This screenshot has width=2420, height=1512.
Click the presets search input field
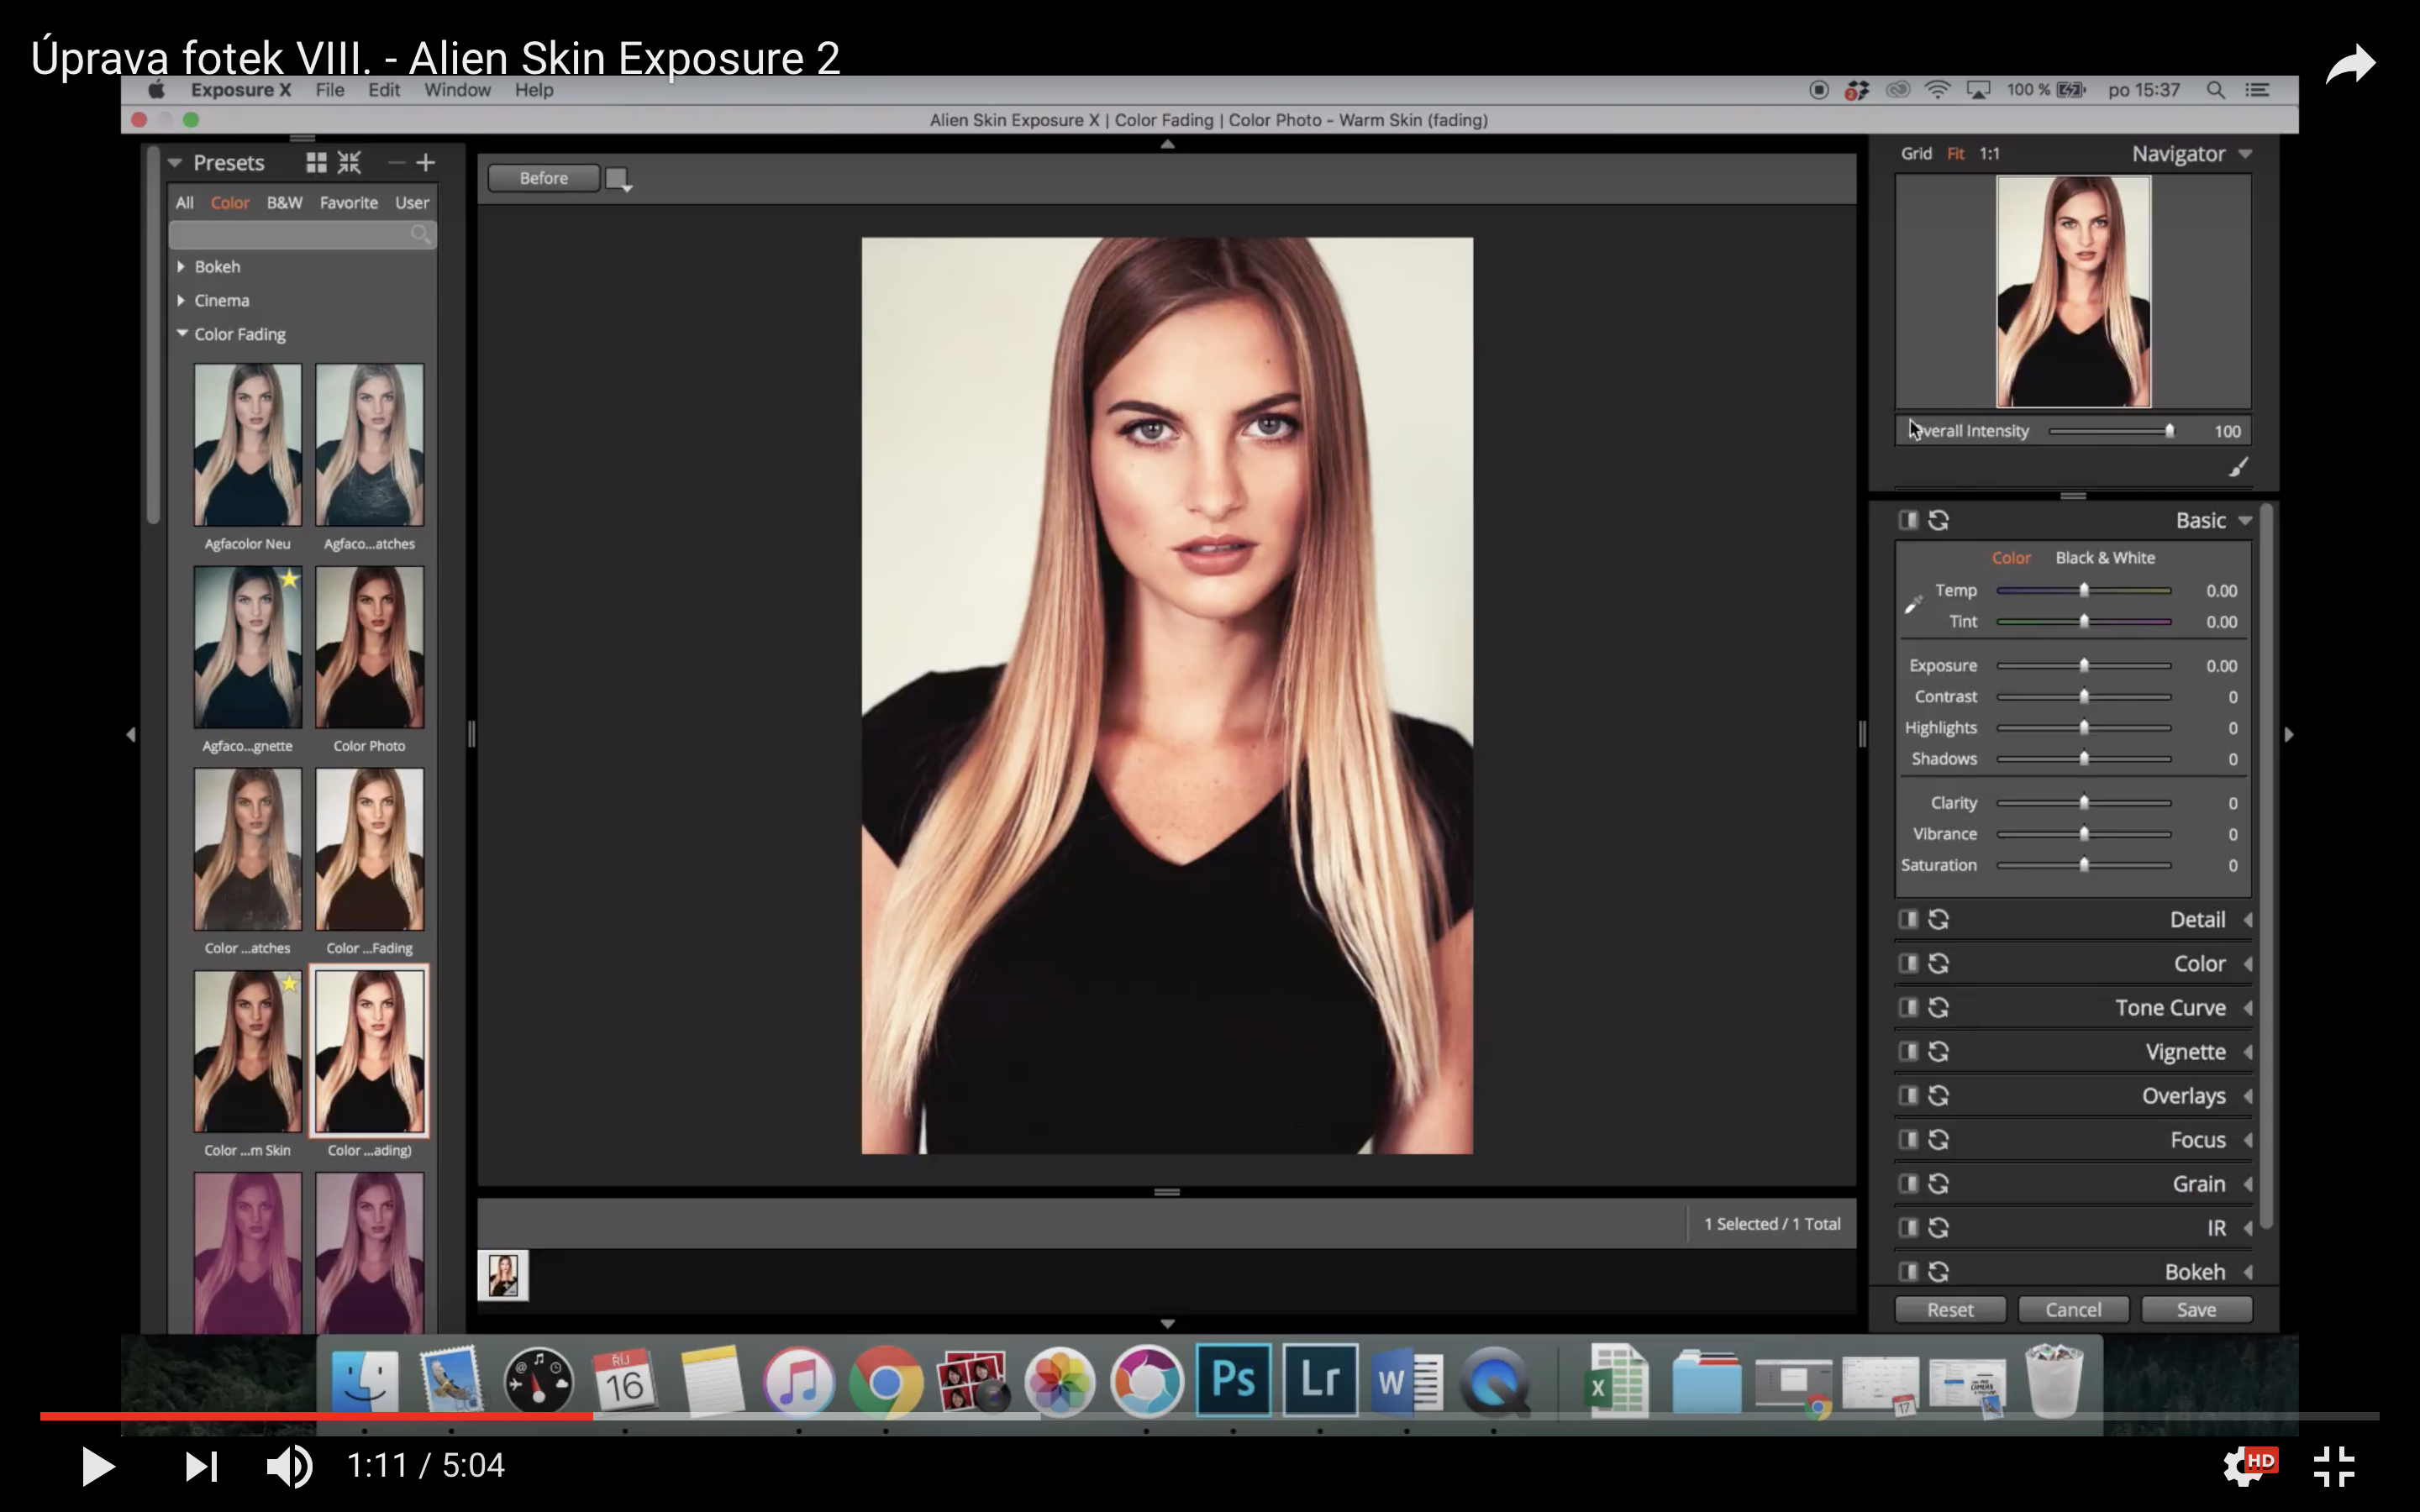click(302, 234)
